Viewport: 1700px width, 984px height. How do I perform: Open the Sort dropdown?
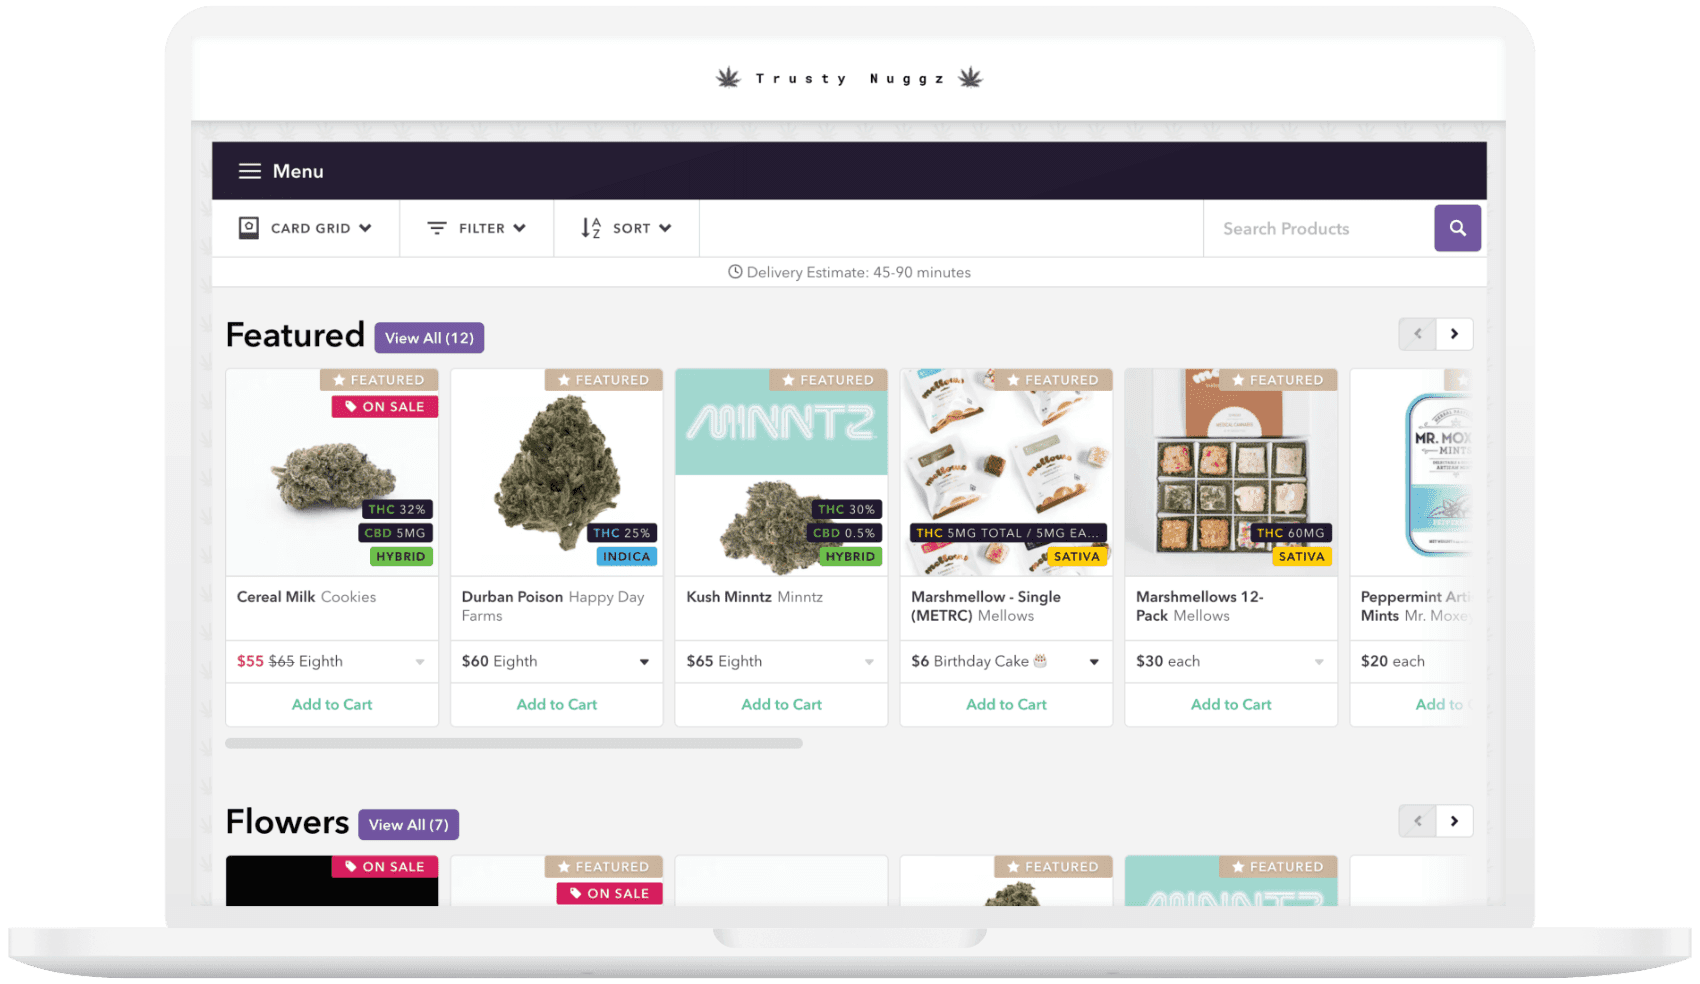627,228
